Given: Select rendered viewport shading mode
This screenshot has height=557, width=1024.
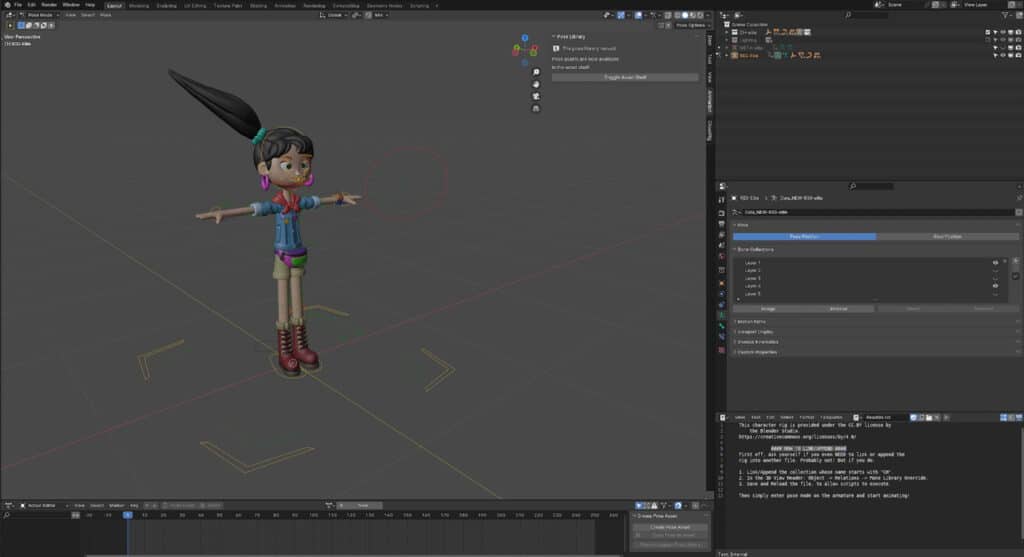Looking at the screenshot, I should [x=700, y=14].
